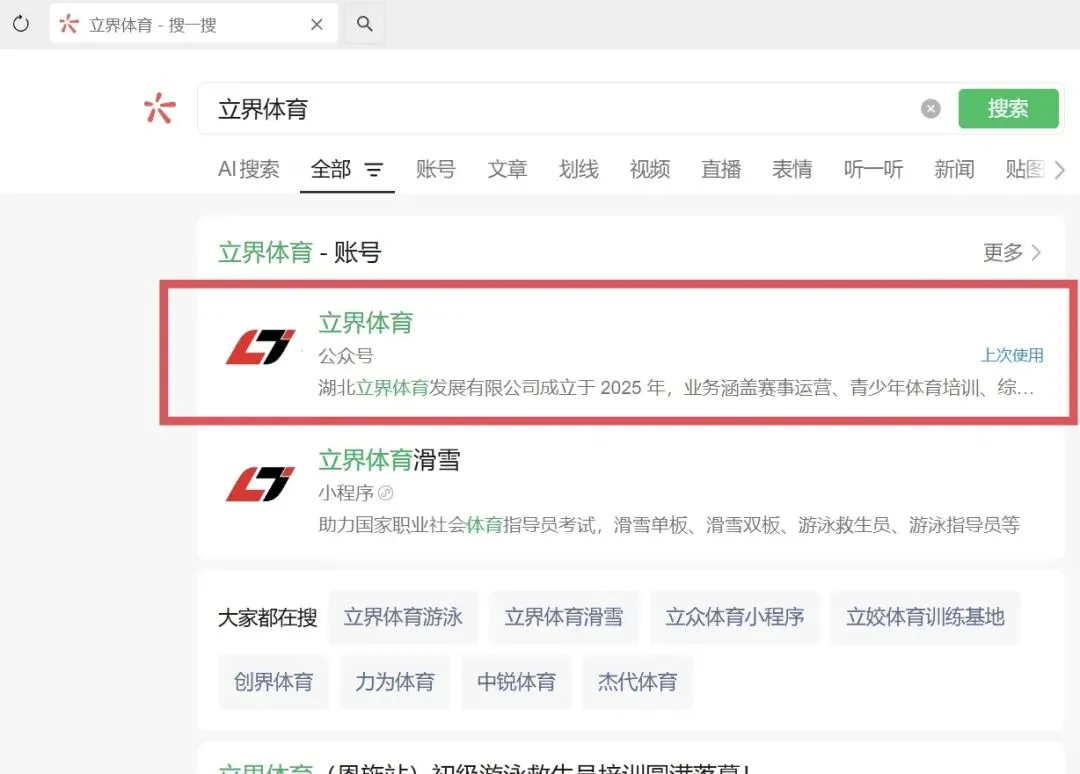The width and height of the screenshot is (1080, 774).
Task: Show more tabs with the right chevron arrow
Action: (1060, 169)
